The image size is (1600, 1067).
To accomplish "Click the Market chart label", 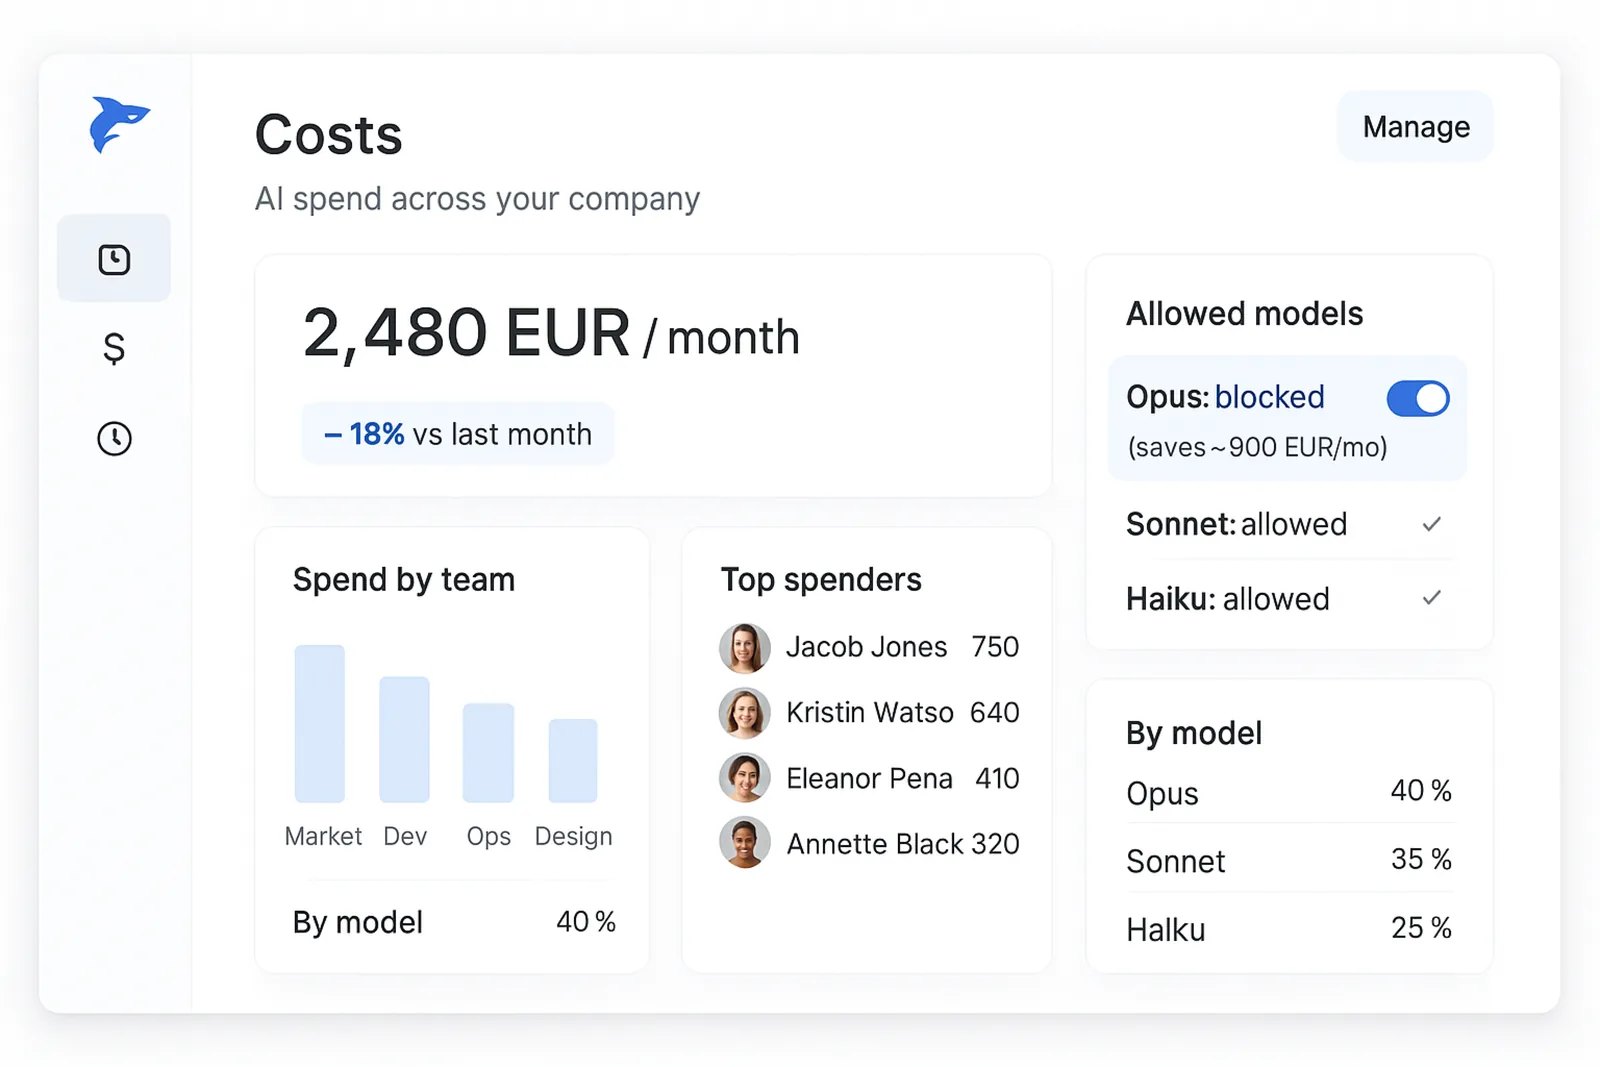I will (323, 836).
